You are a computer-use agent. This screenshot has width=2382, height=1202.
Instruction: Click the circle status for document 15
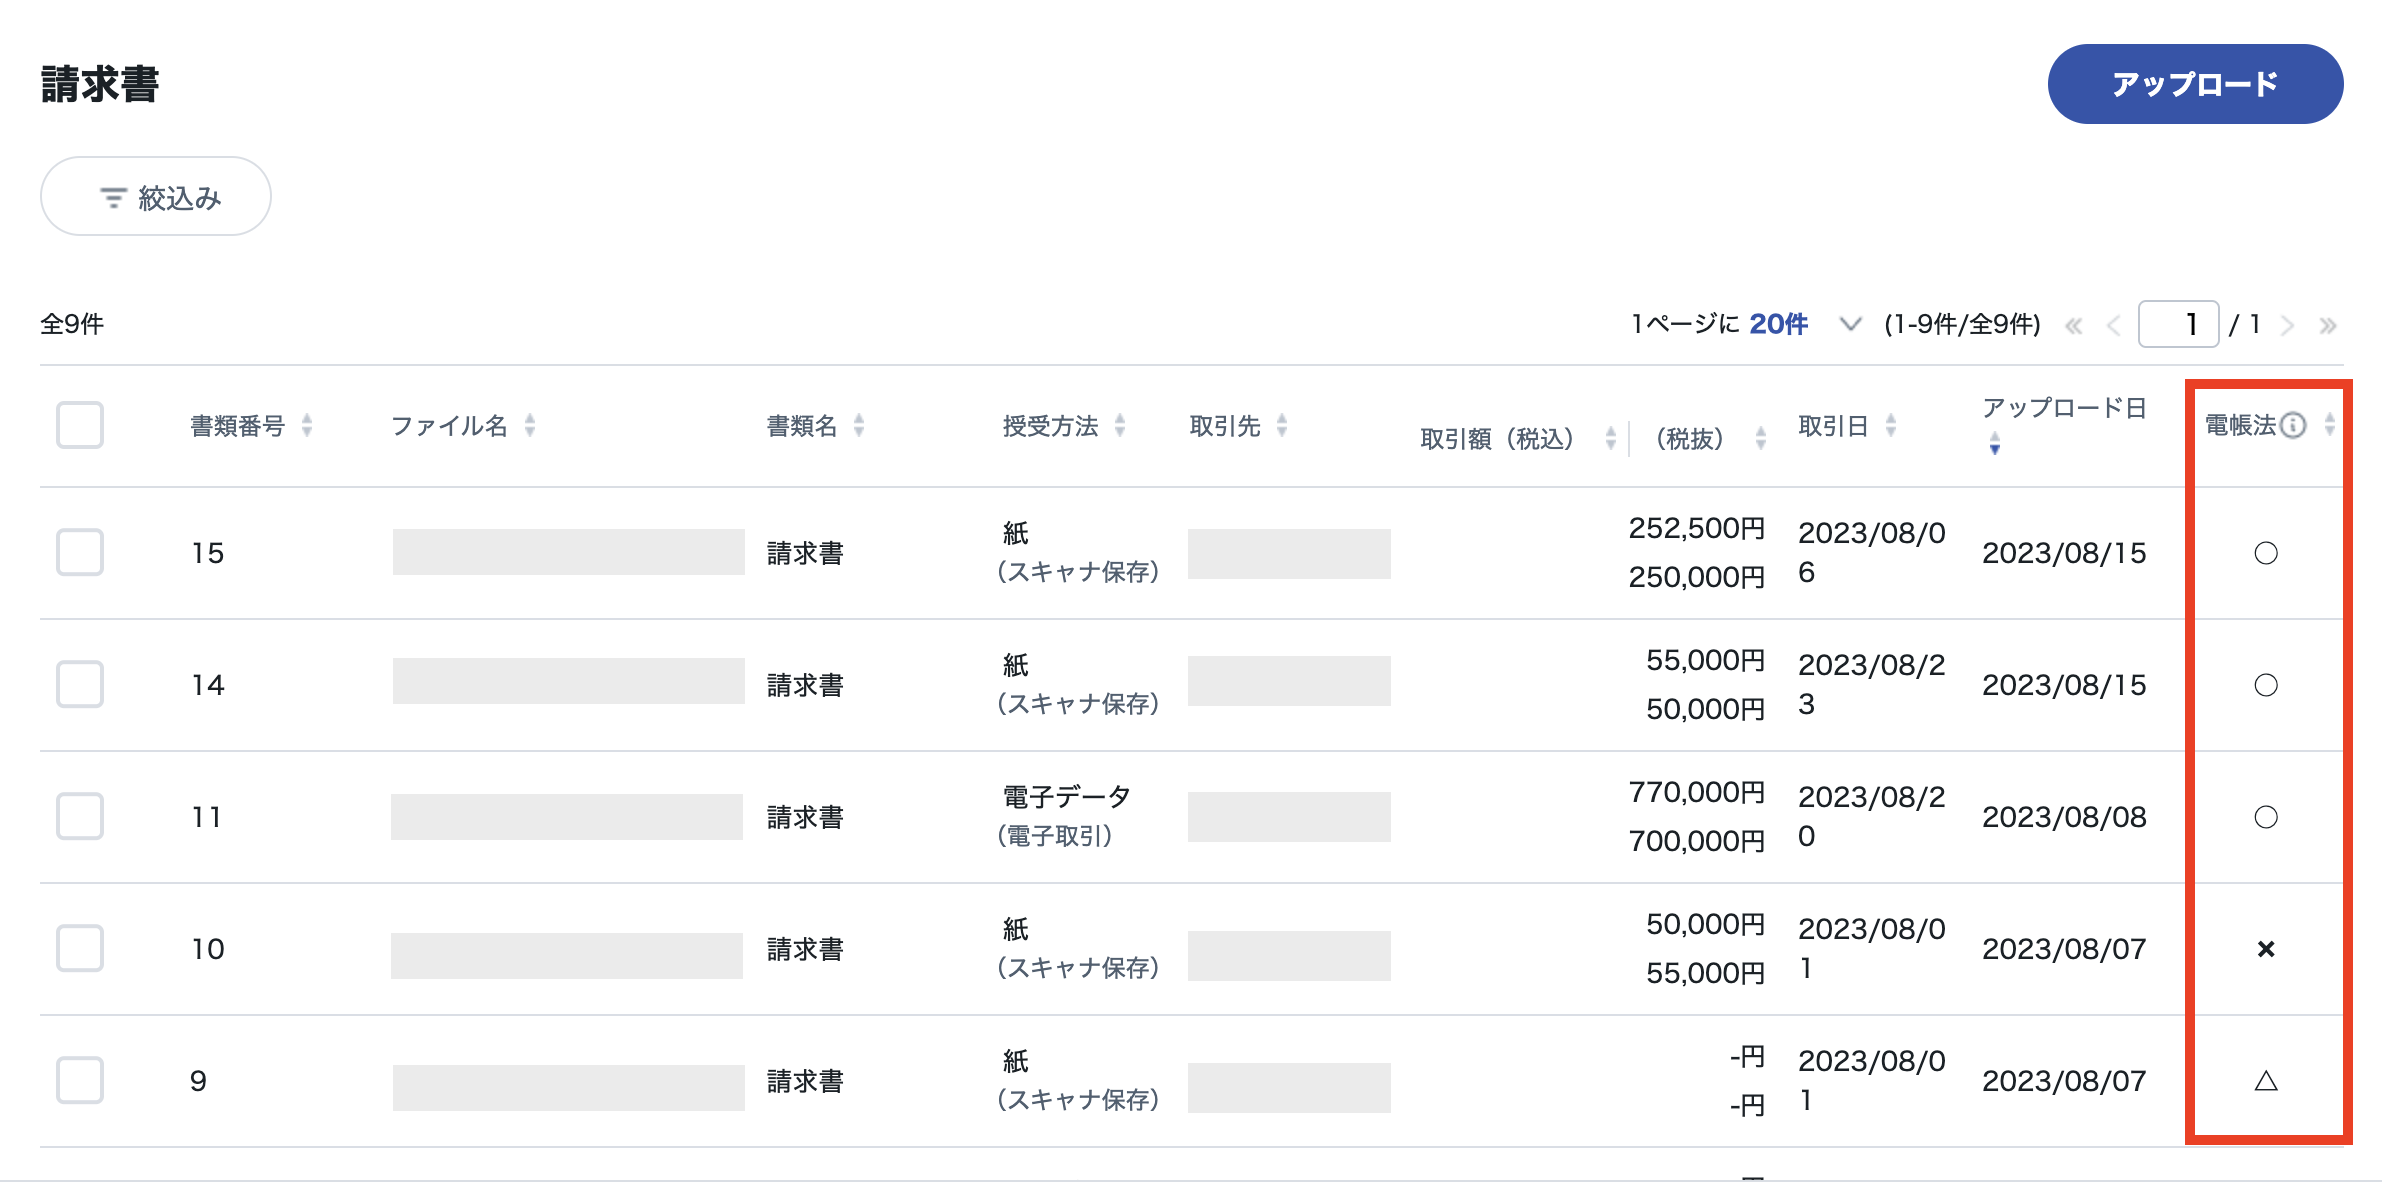pyautogui.click(x=2266, y=553)
